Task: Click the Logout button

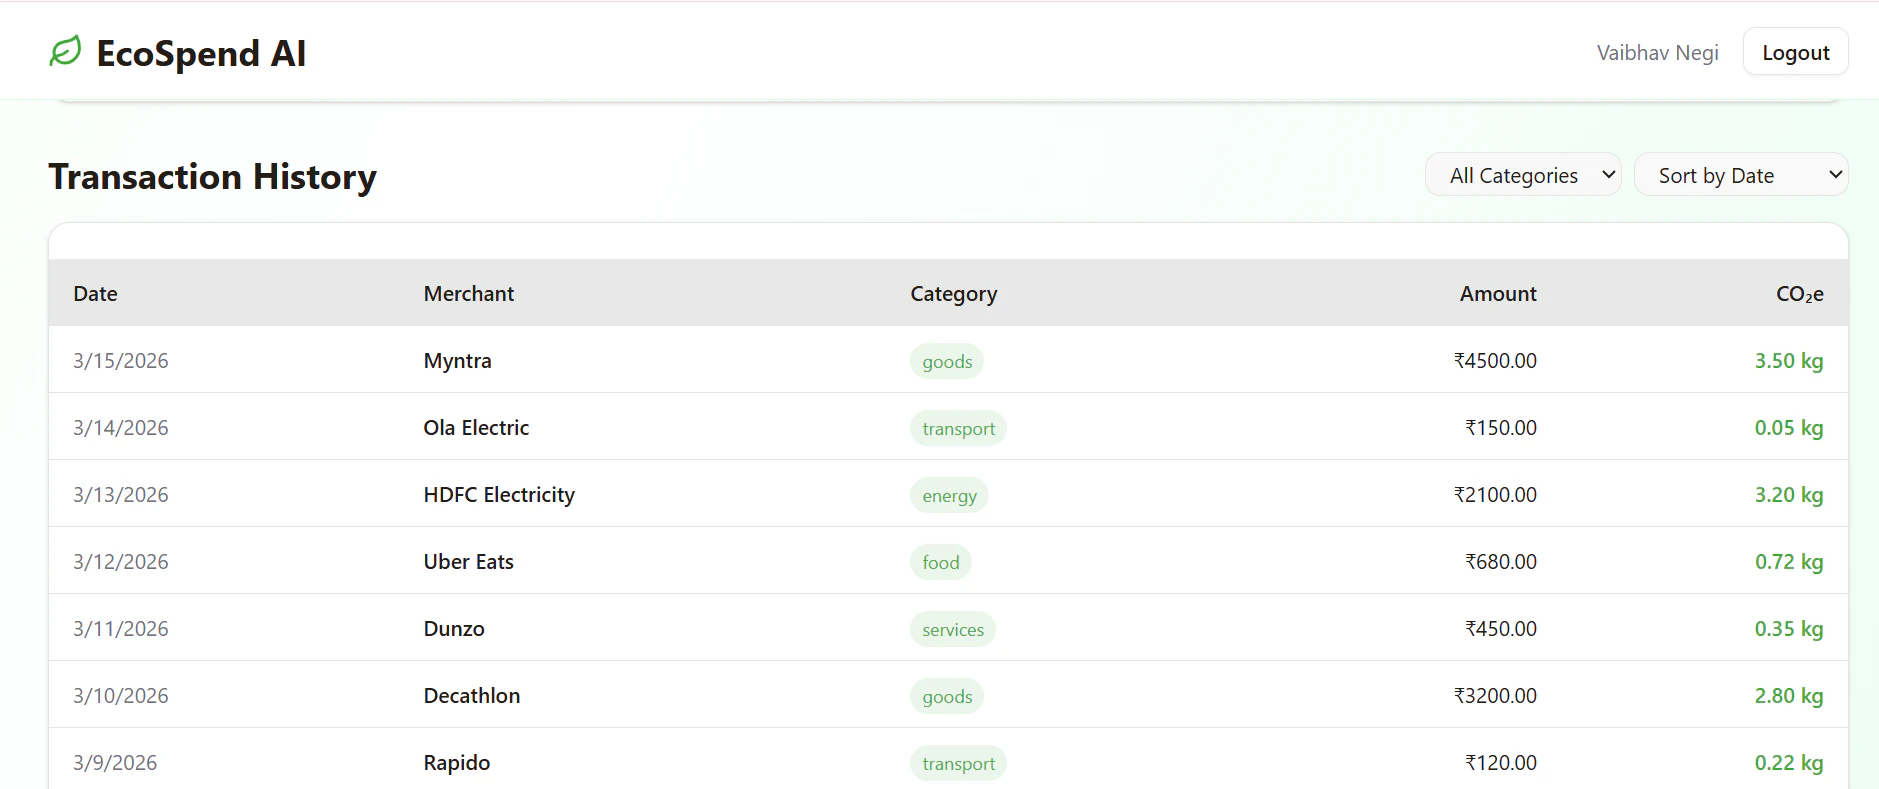Action: coord(1795,52)
